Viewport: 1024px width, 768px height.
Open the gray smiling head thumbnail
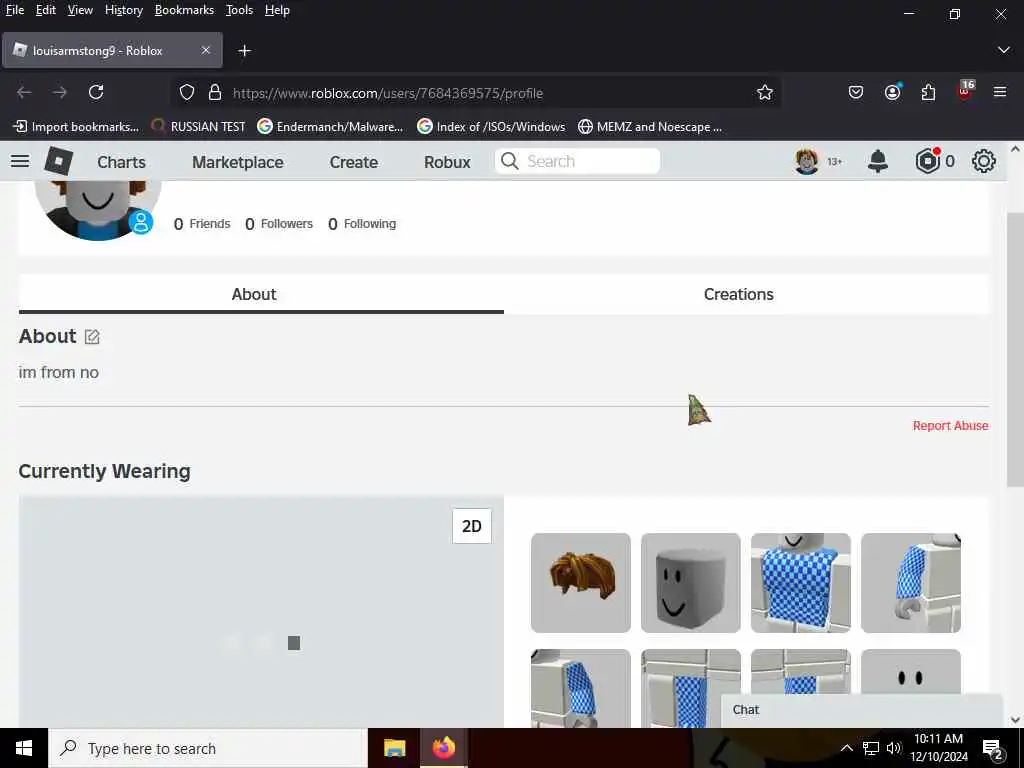point(690,583)
